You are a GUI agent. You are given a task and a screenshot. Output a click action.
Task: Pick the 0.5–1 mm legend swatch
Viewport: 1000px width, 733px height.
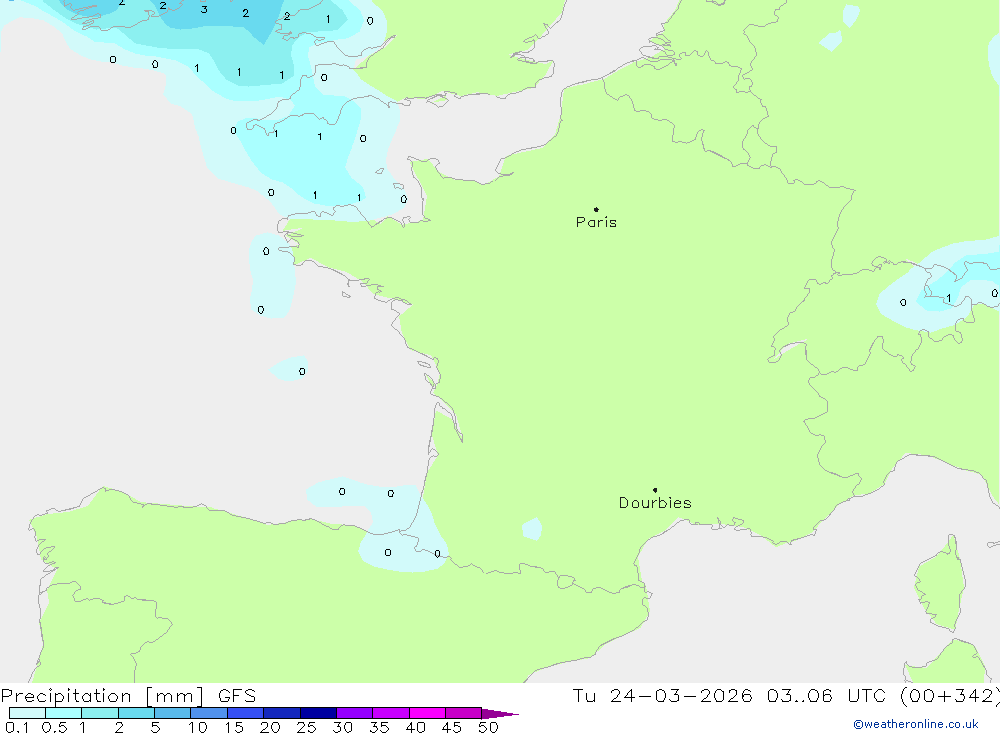(63, 713)
